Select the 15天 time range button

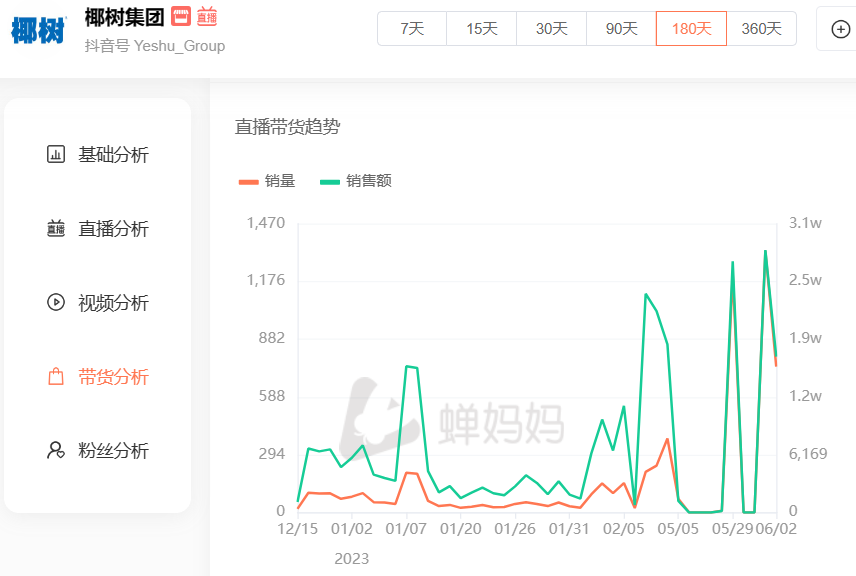[x=481, y=29]
